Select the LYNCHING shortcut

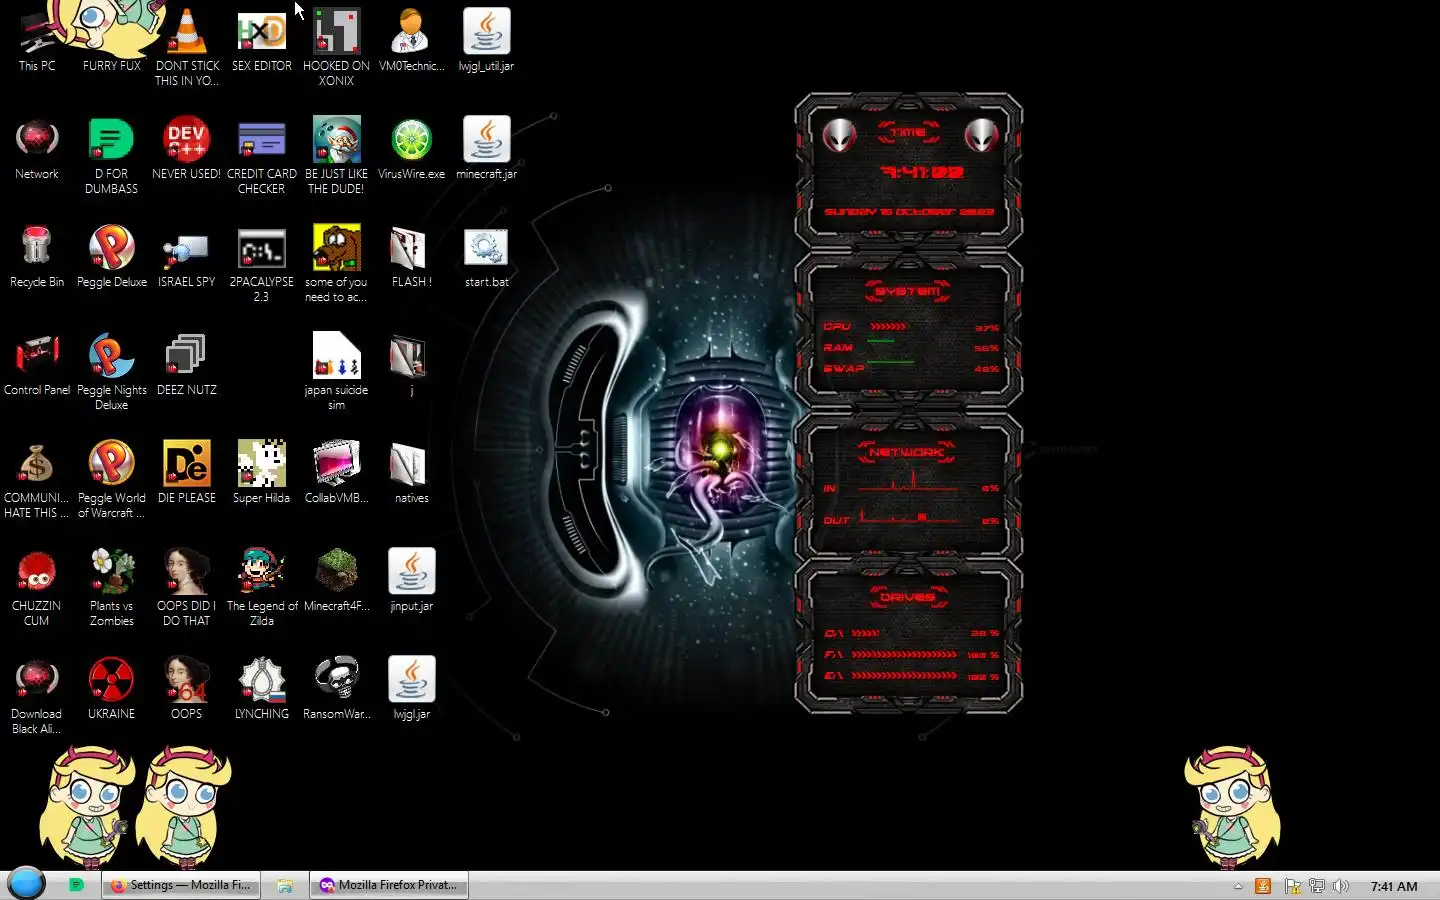click(x=262, y=688)
